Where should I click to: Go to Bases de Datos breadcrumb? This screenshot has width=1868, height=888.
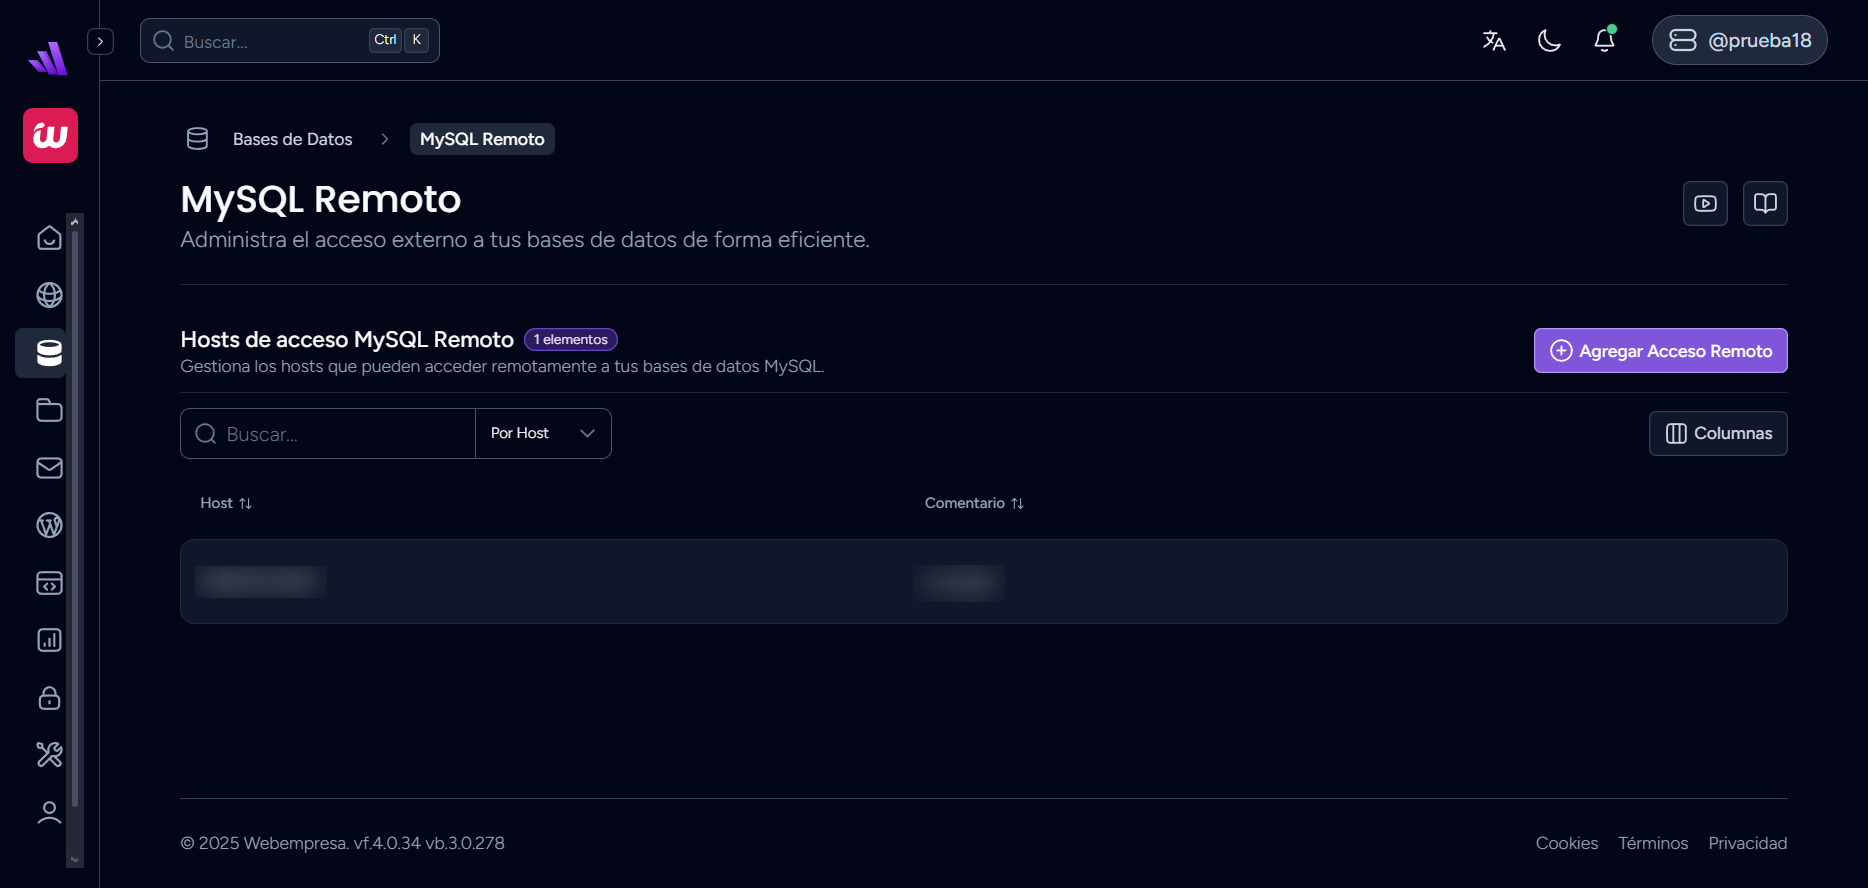[x=292, y=139]
